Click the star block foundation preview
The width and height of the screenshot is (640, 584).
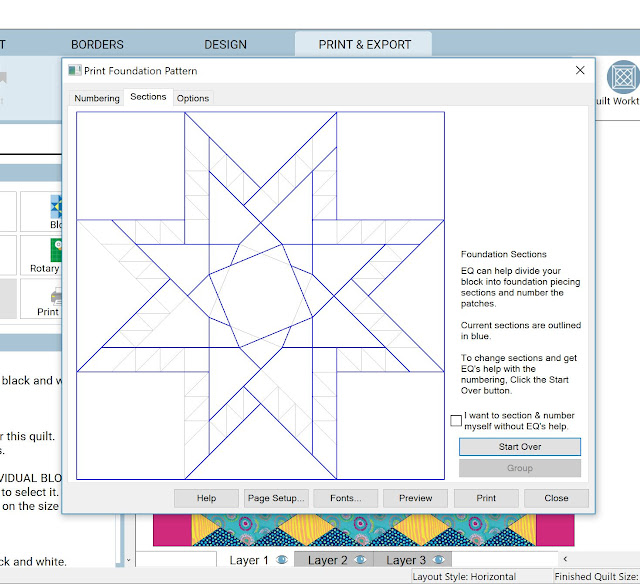[x=260, y=295]
